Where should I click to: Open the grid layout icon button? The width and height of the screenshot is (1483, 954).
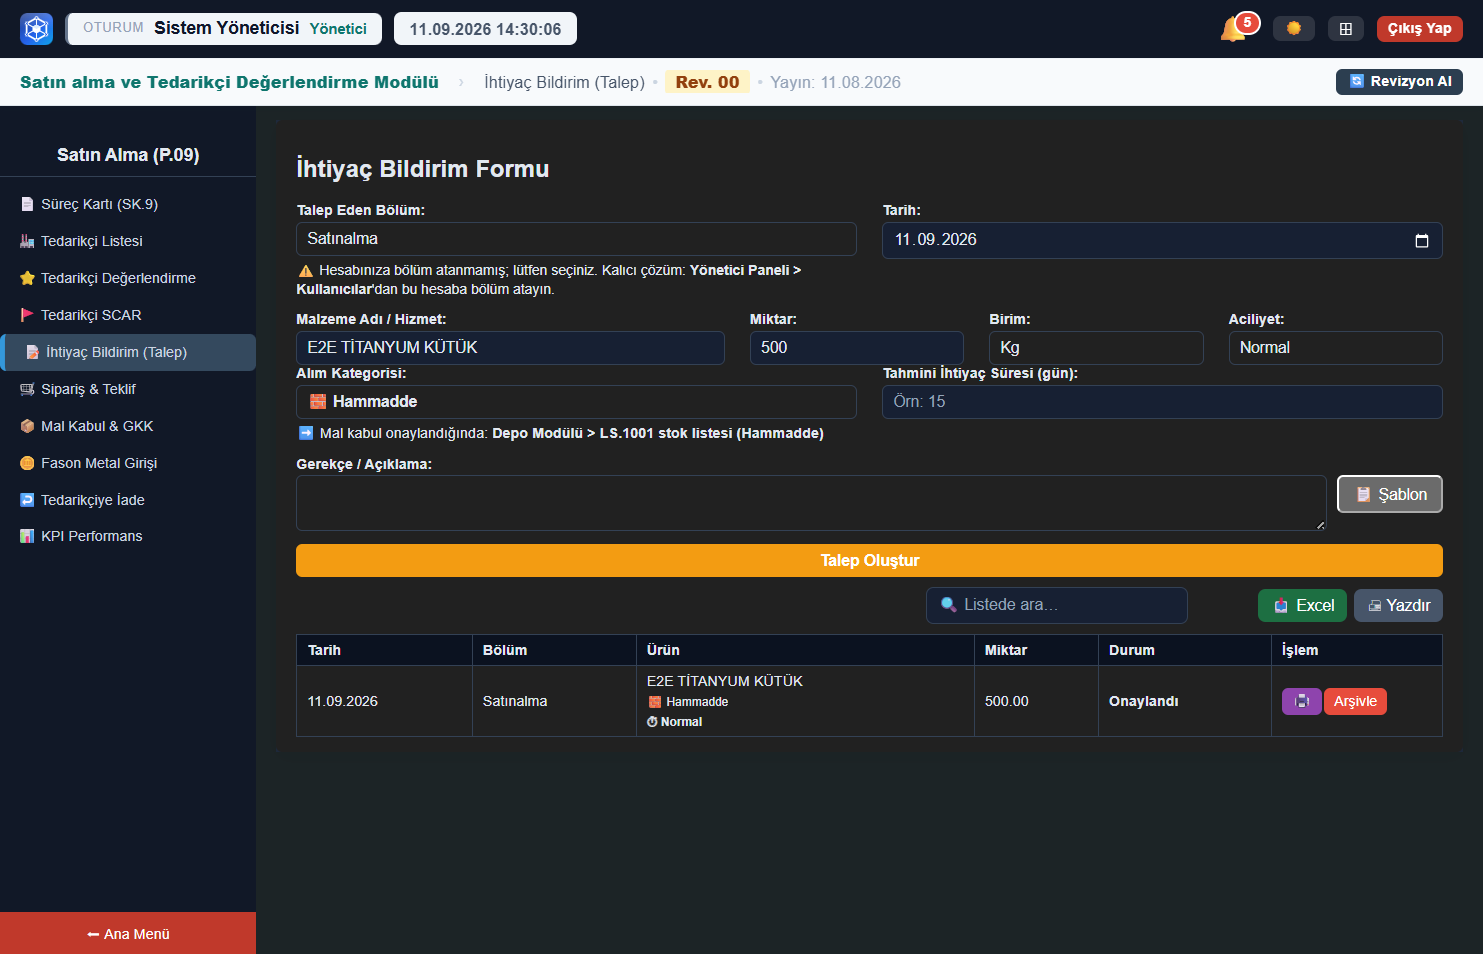point(1346,29)
